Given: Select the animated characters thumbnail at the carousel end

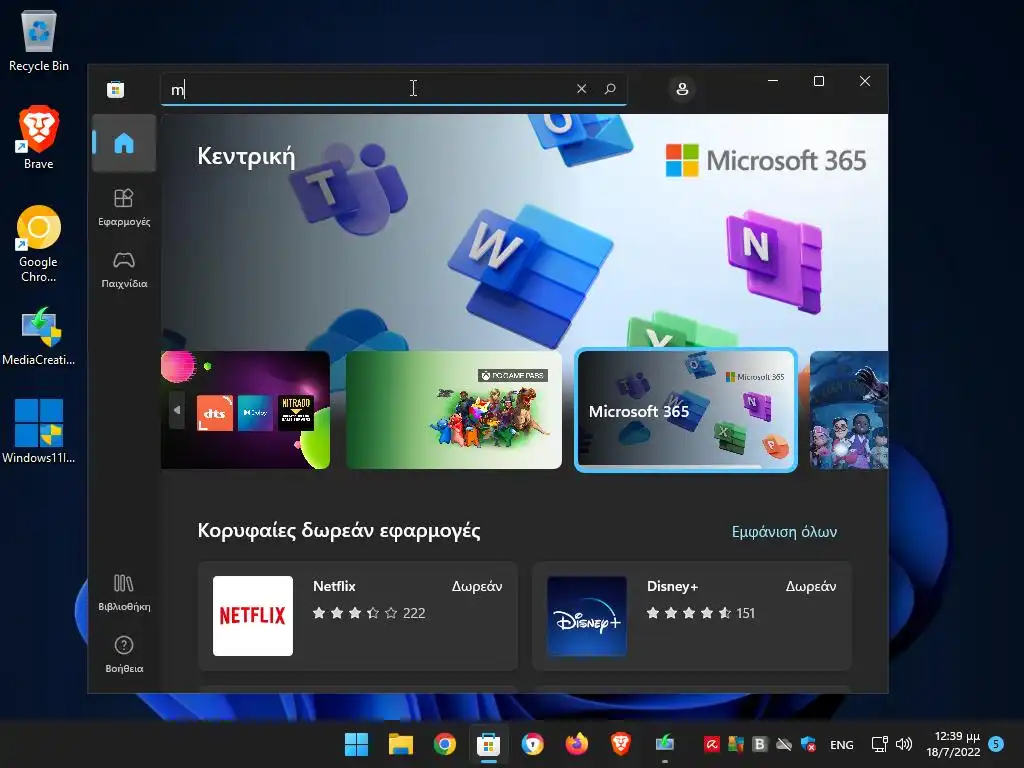Looking at the screenshot, I should tap(849, 410).
